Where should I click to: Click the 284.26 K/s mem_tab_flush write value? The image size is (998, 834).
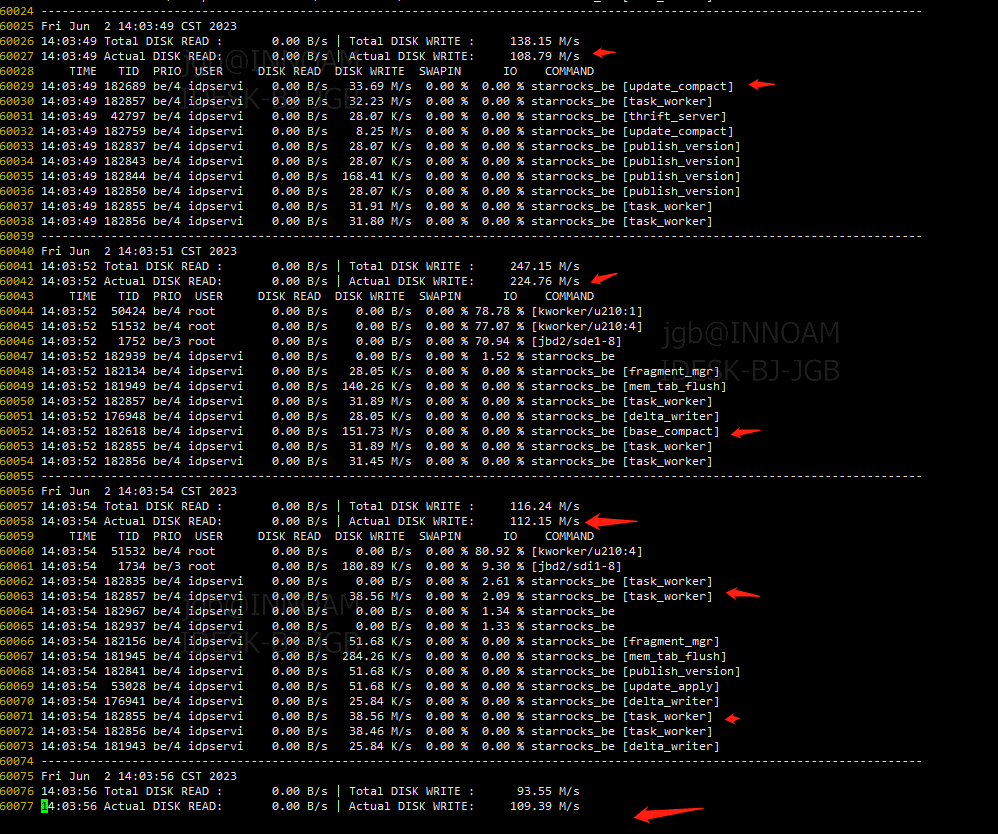pos(376,656)
